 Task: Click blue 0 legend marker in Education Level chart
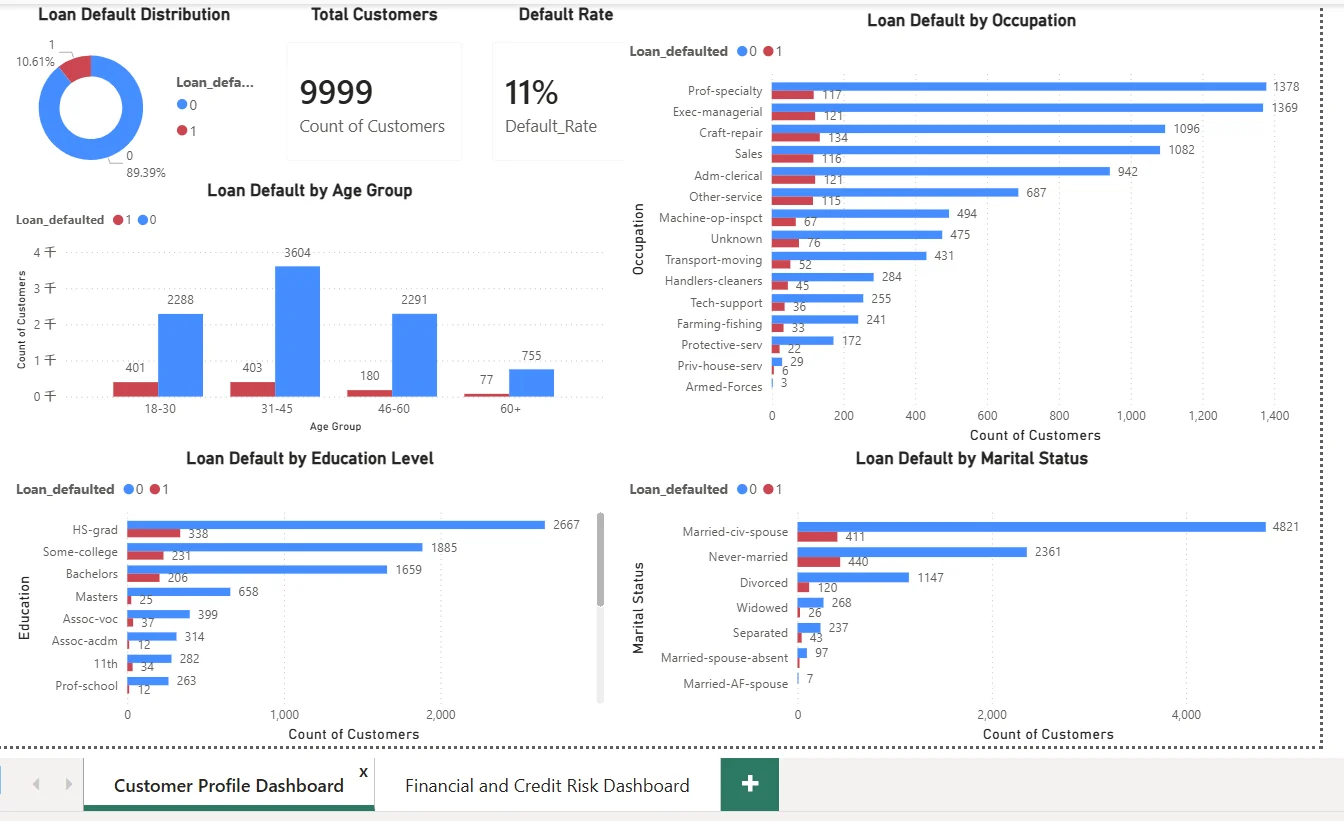coord(129,489)
